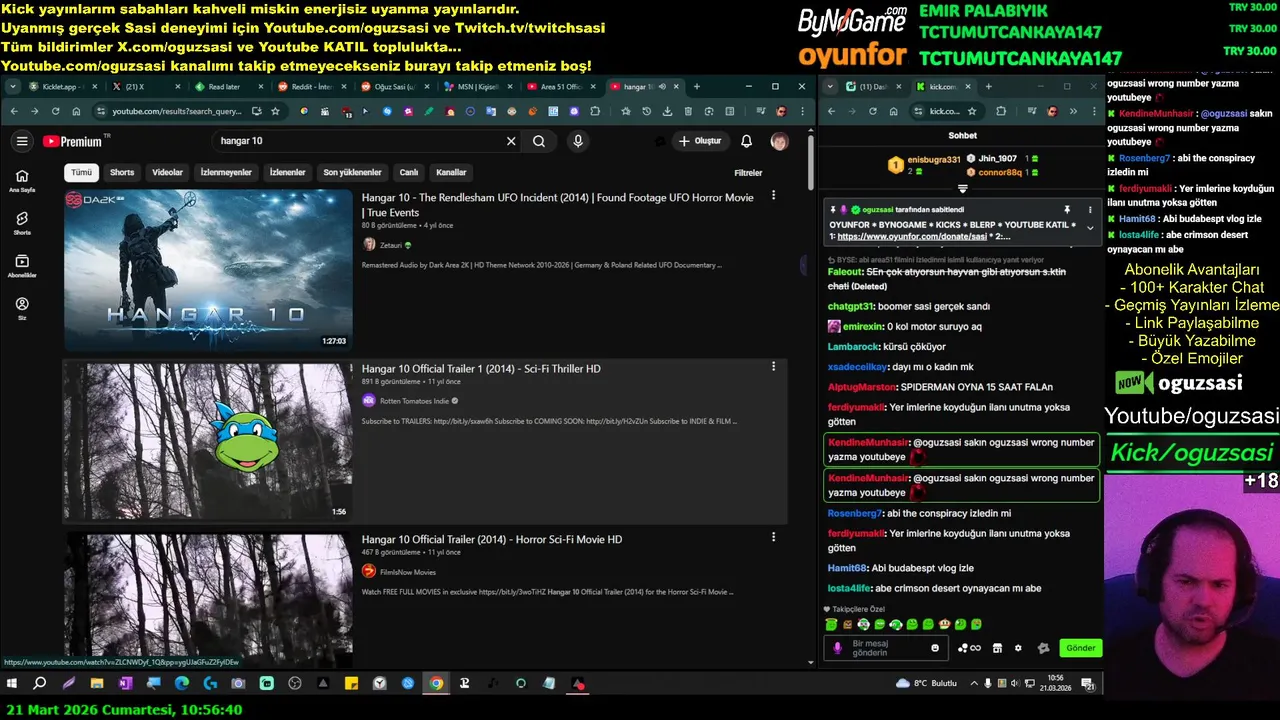Expand the pinned oguzsasi chat message
This screenshot has width=1280, height=720.
tap(1090, 229)
